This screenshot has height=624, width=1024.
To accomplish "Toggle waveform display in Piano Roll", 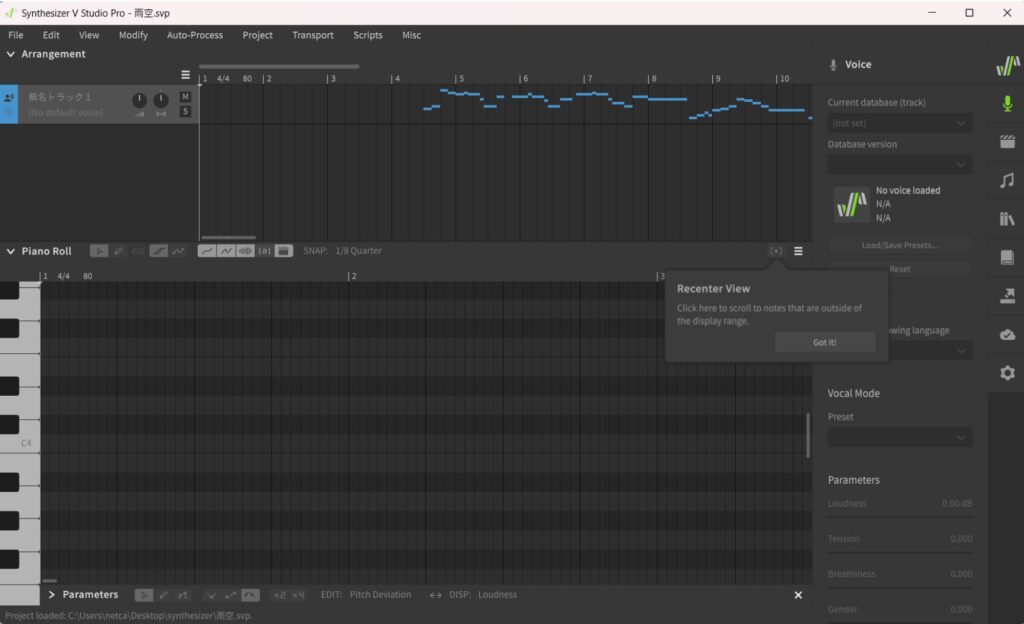I will tap(245, 251).
